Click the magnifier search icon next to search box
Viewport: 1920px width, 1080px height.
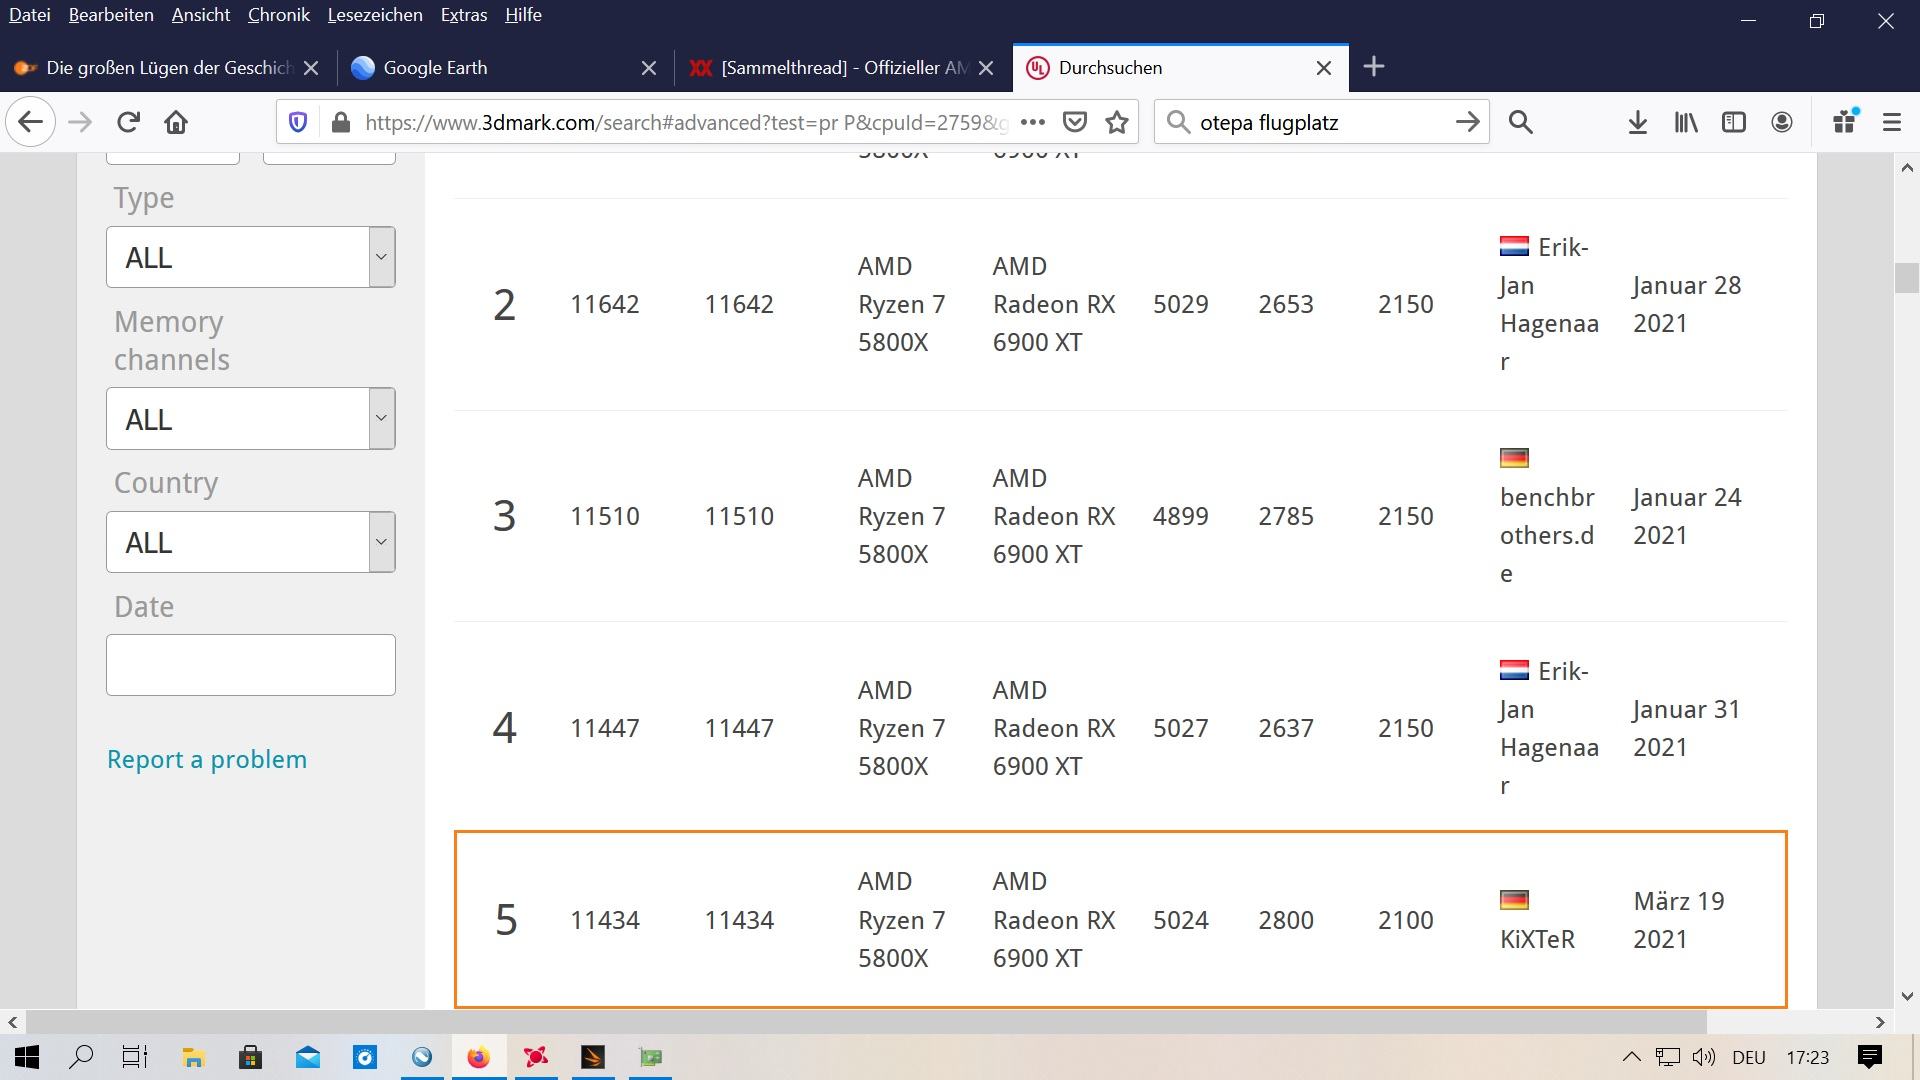[1521, 122]
